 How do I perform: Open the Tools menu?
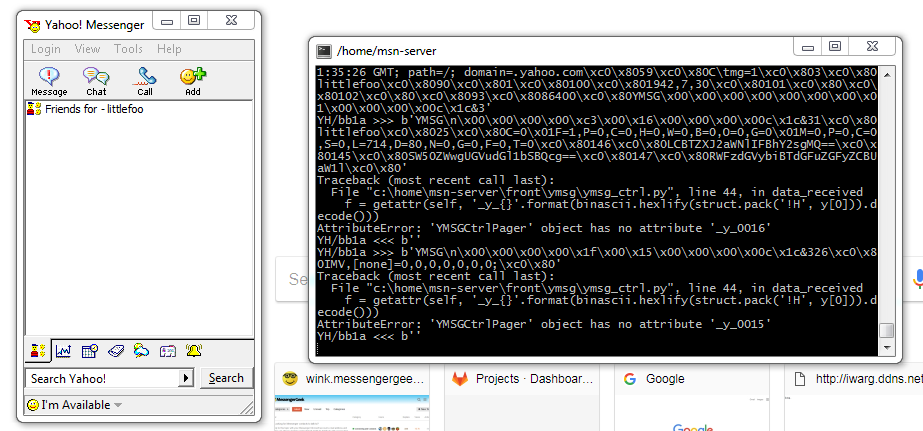click(x=128, y=49)
